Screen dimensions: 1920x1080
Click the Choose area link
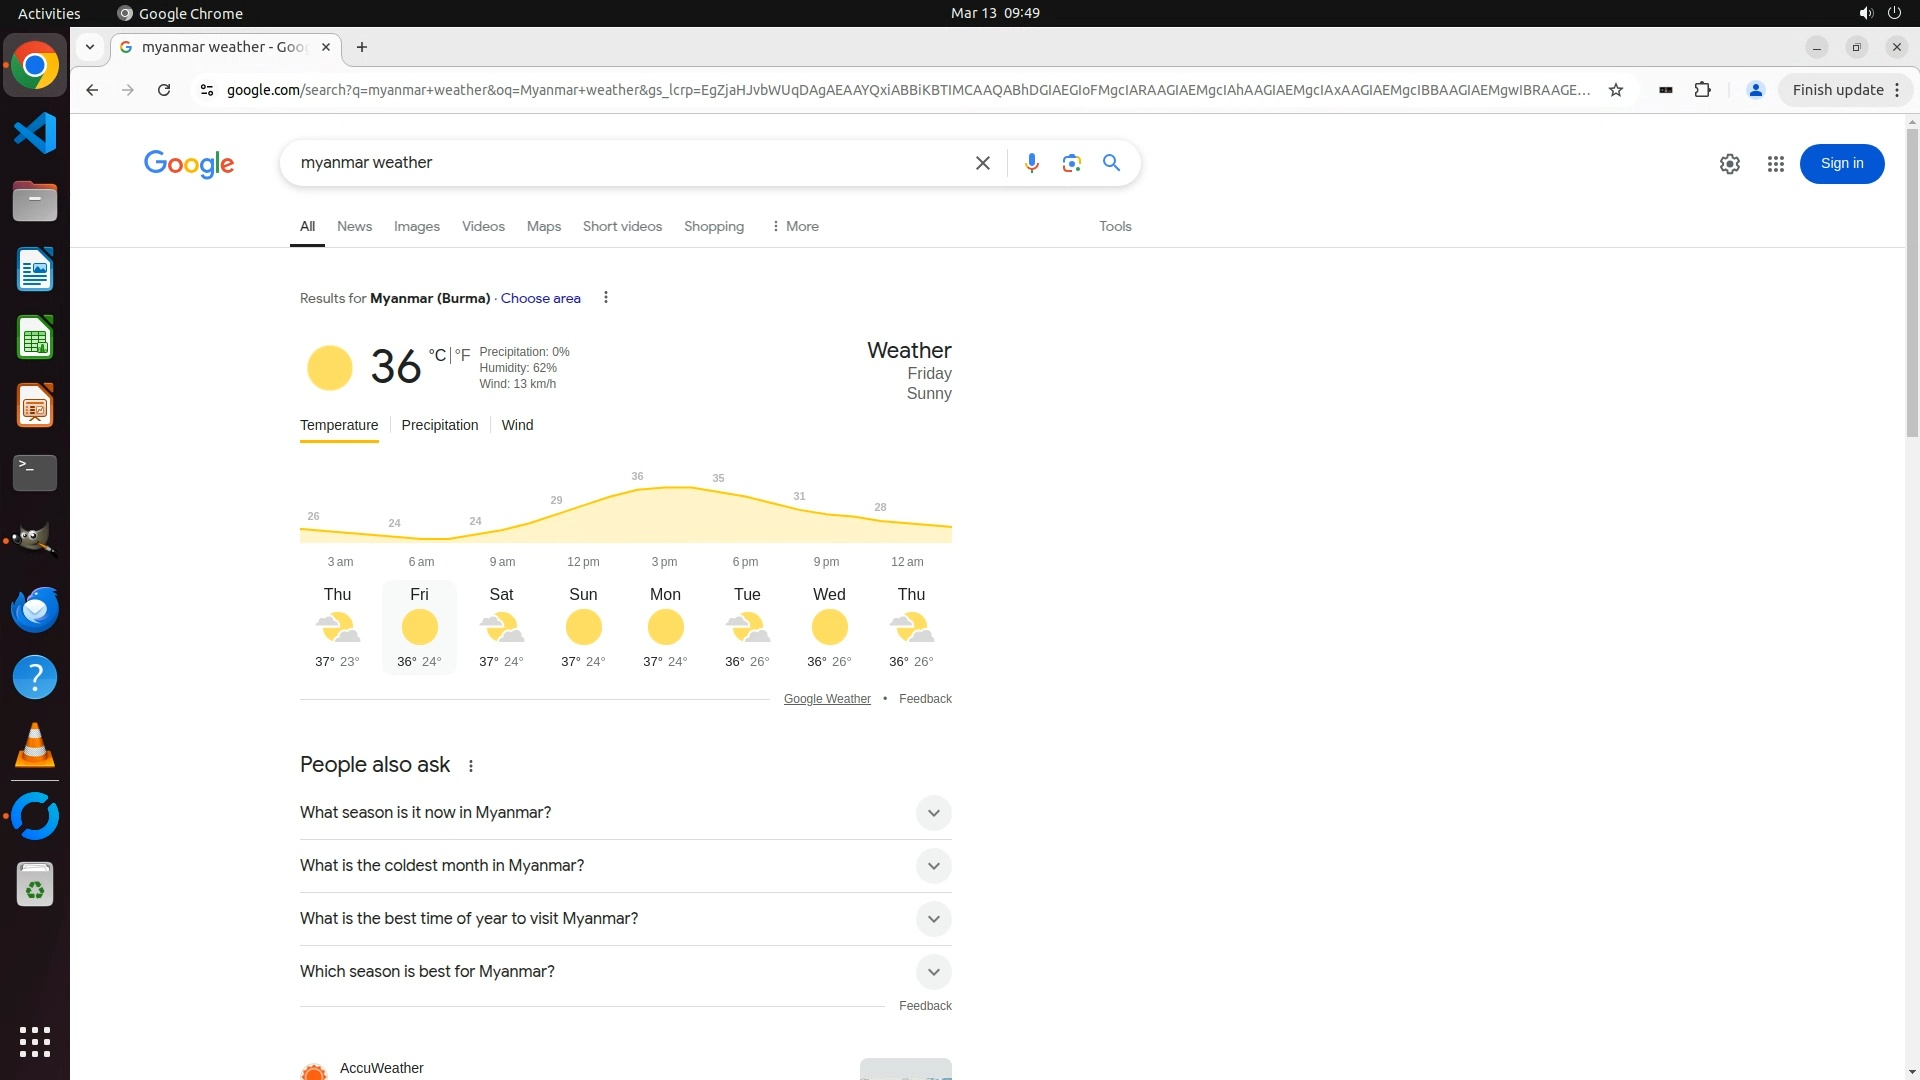540,298
